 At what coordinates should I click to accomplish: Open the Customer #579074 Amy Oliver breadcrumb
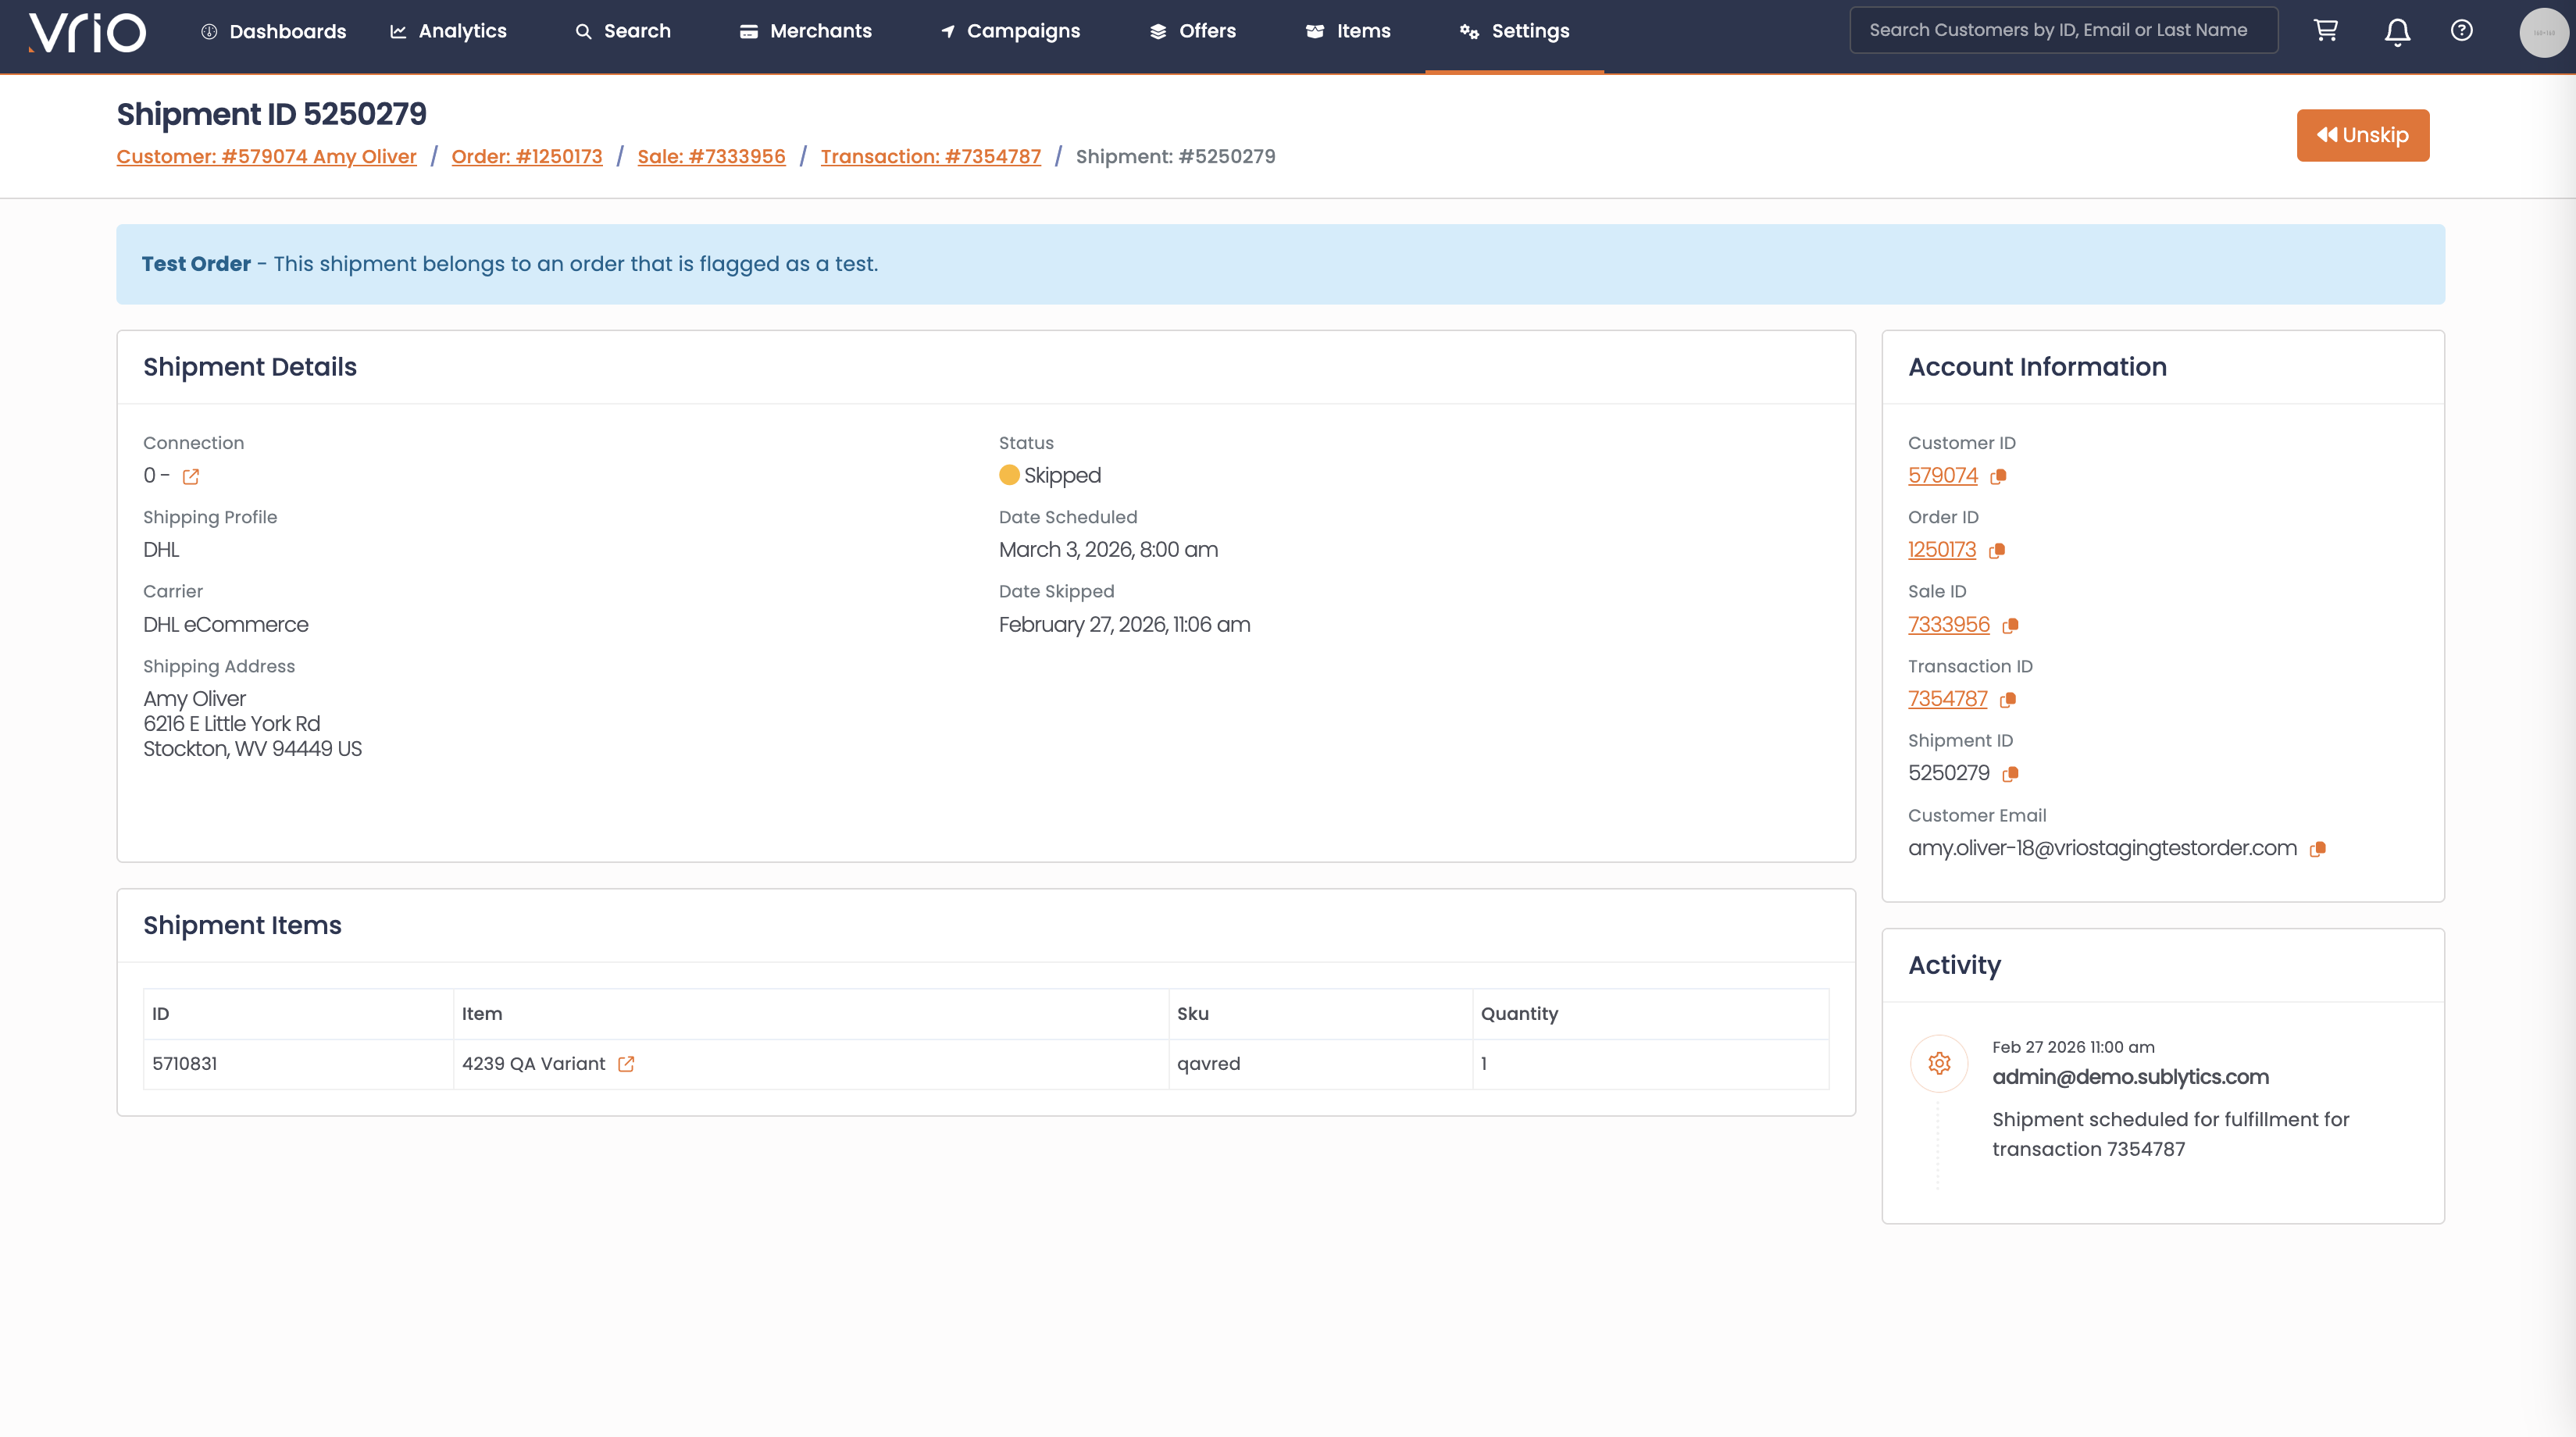click(266, 156)
